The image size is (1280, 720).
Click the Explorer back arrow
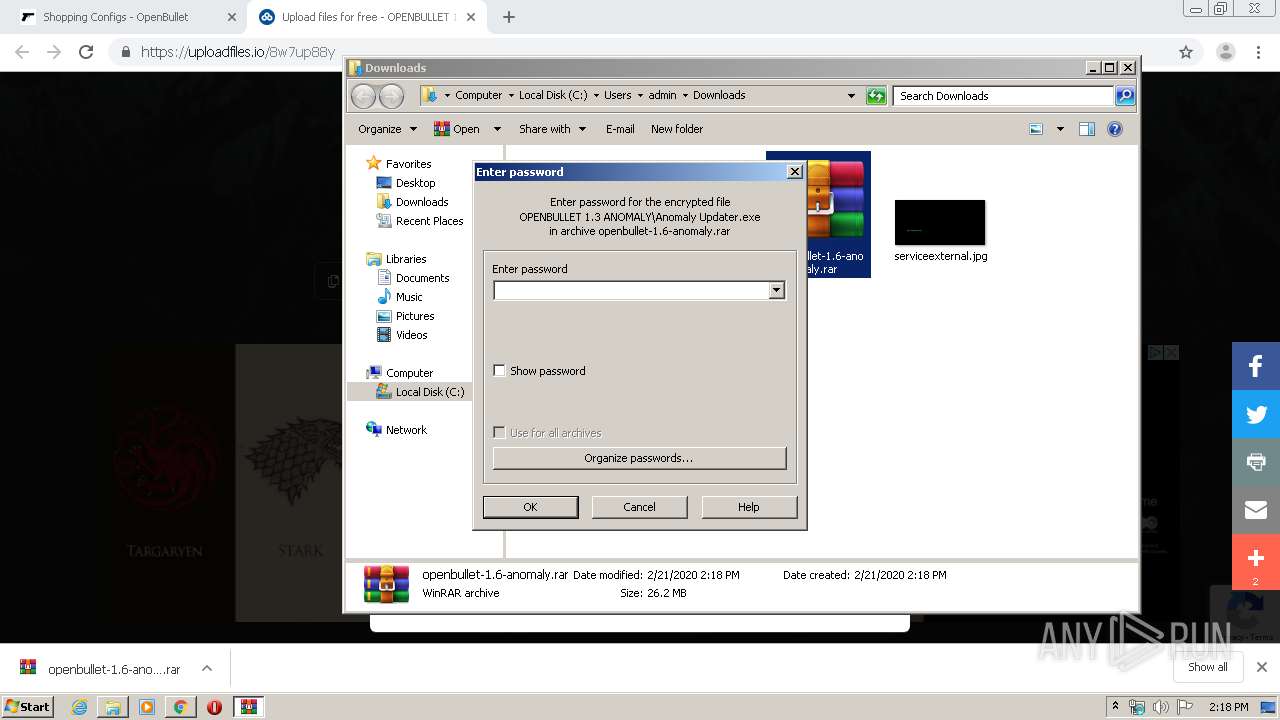click(363, 96)
